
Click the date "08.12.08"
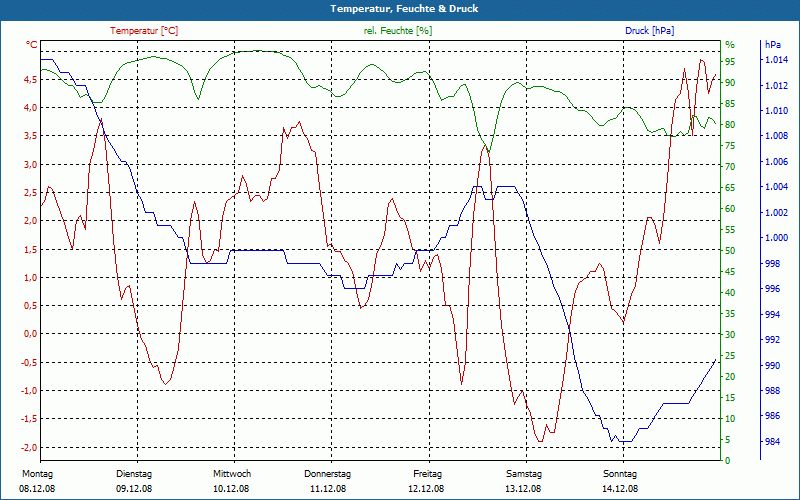[37, 489]
